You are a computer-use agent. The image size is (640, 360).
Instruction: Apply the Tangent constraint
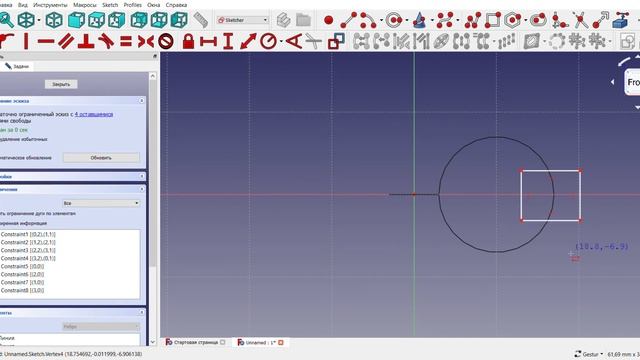coord(106,41)
